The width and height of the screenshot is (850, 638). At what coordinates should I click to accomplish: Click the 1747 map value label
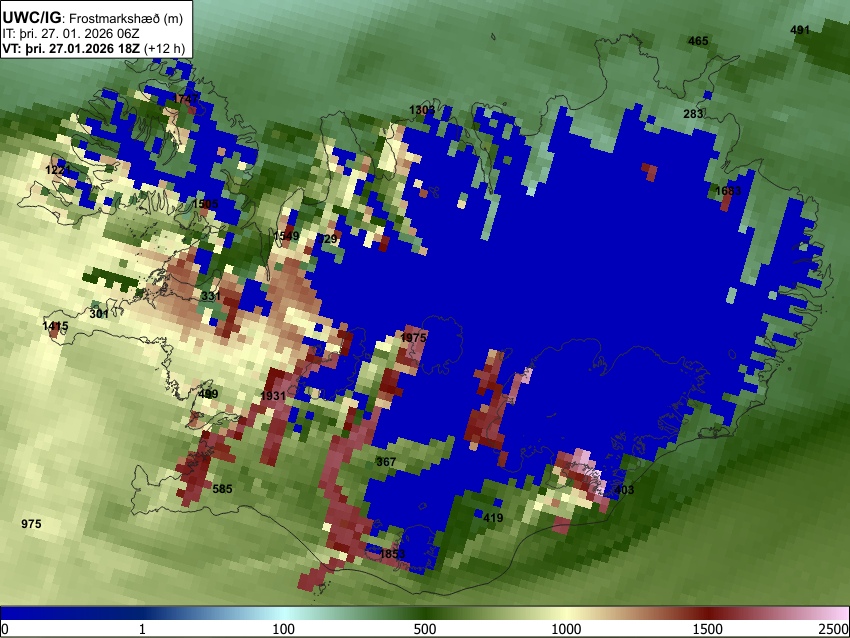(186, 99)
